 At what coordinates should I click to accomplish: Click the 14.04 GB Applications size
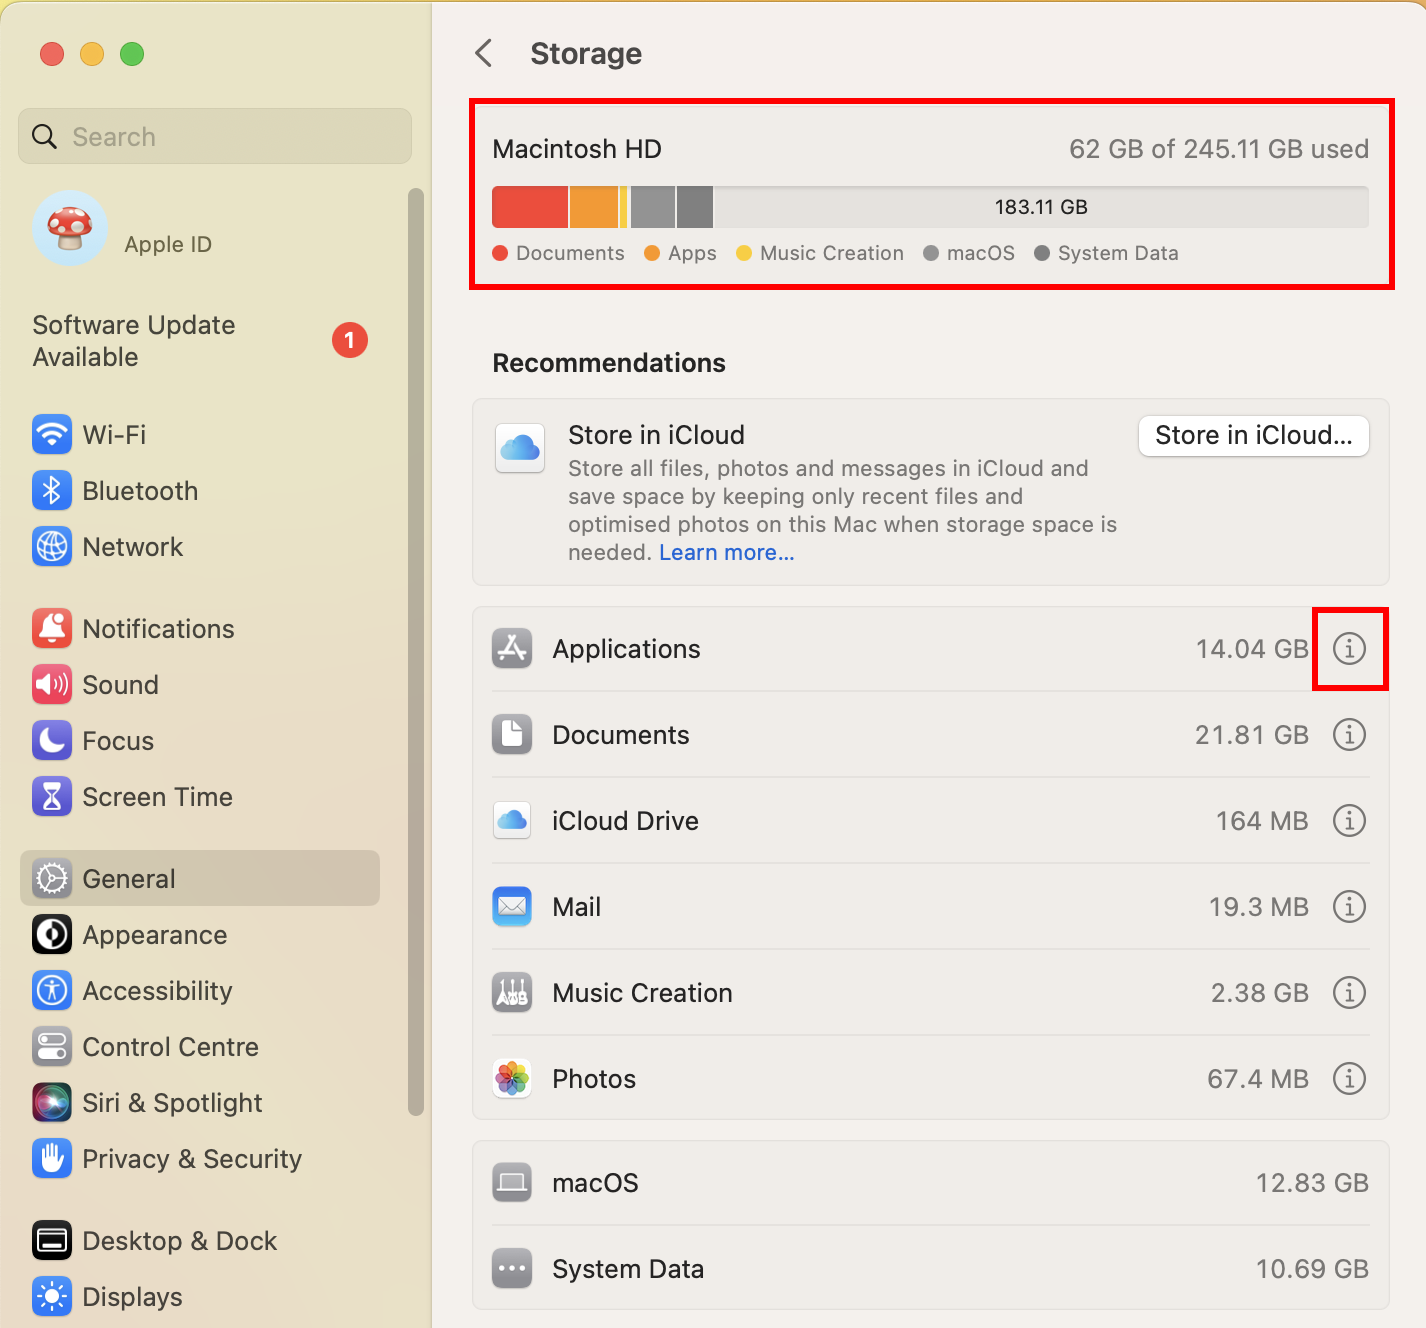[1252, 649]
